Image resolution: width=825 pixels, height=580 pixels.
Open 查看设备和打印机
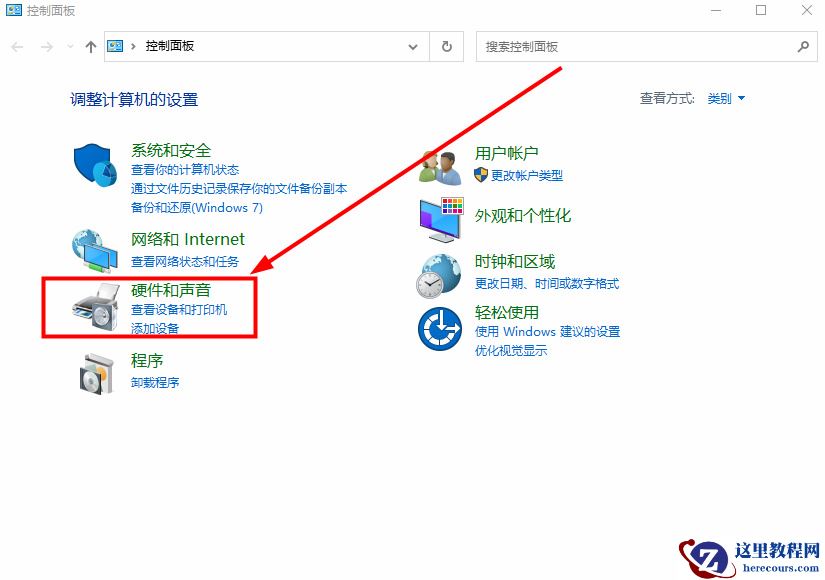(182, 309)
